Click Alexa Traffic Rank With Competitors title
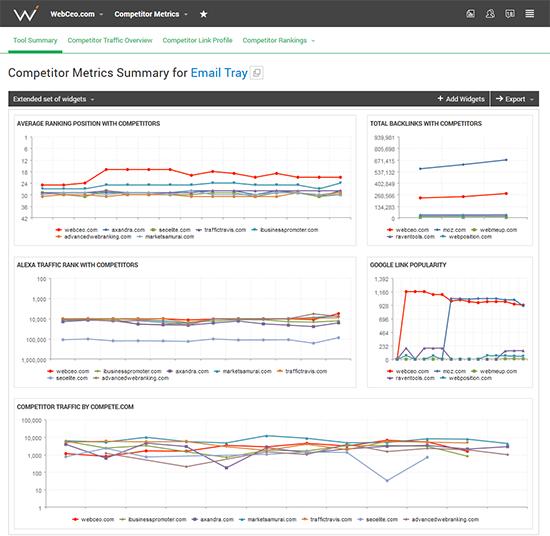Image resolution: width=550 pixels, height=536 pixels. [x=78, y=265]
